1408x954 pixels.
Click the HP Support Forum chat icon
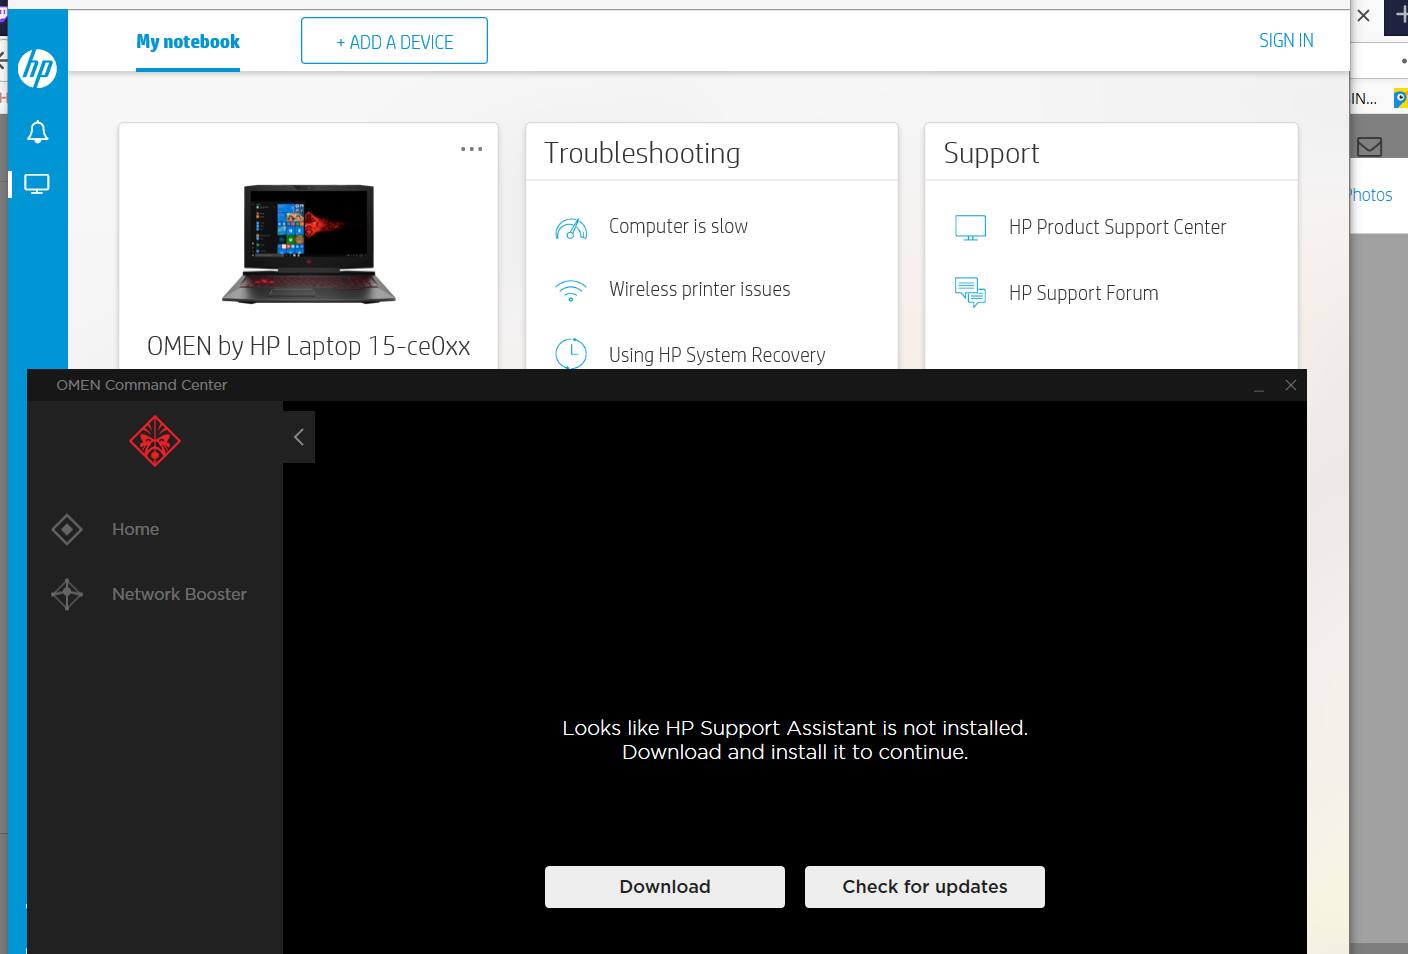click(969, 292)
